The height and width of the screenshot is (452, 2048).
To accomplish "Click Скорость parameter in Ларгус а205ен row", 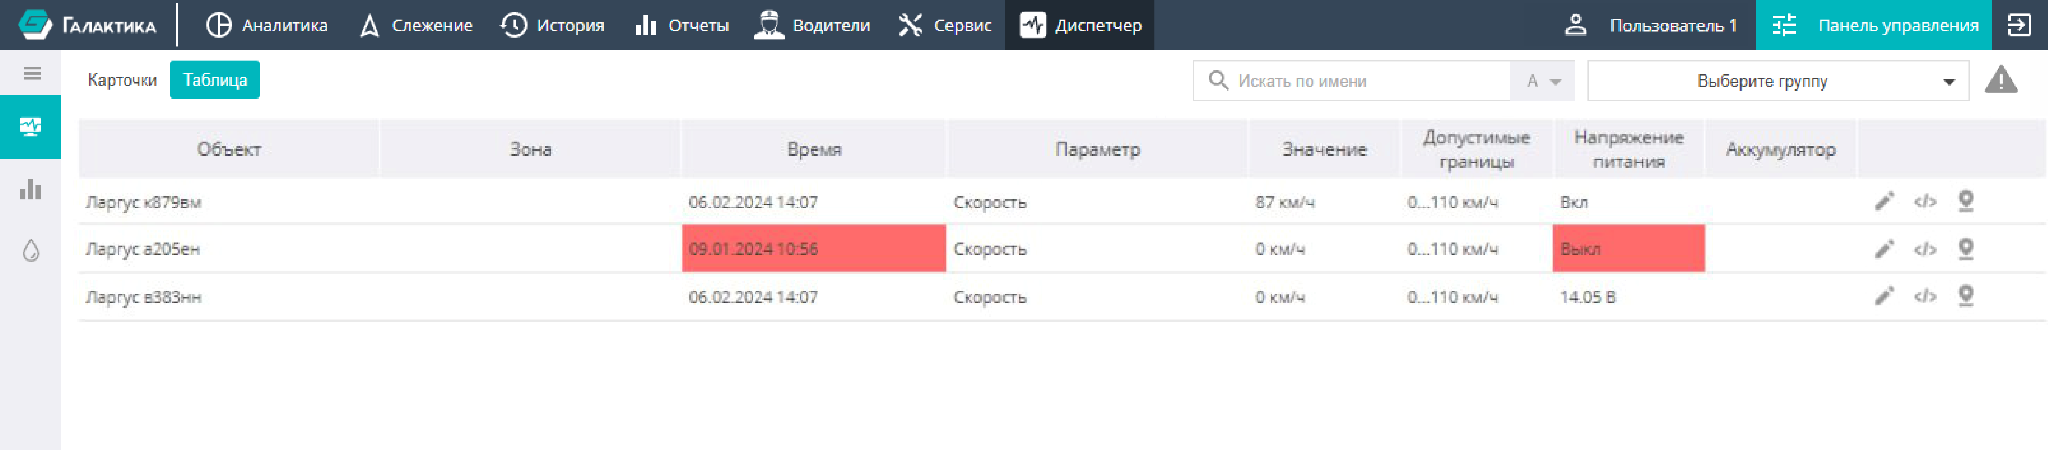I will [x=990, y=249].
